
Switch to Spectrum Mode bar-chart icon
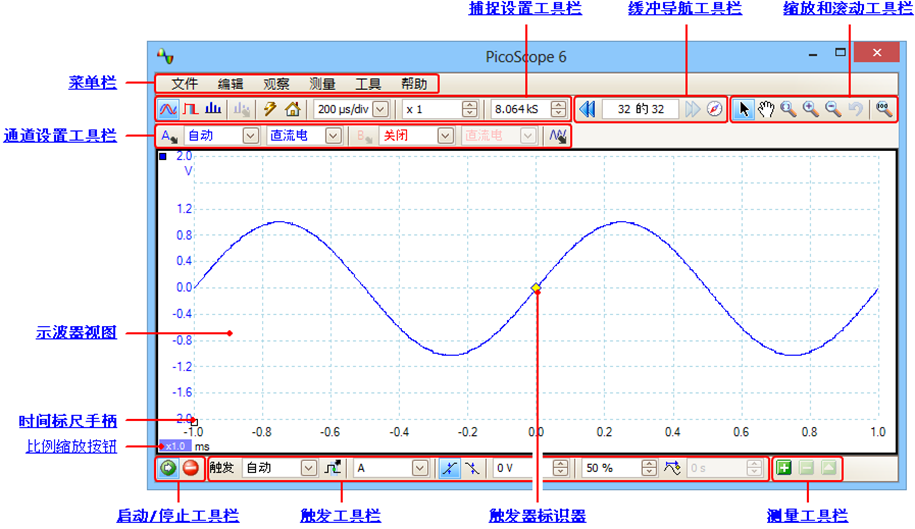coord(213,109)
